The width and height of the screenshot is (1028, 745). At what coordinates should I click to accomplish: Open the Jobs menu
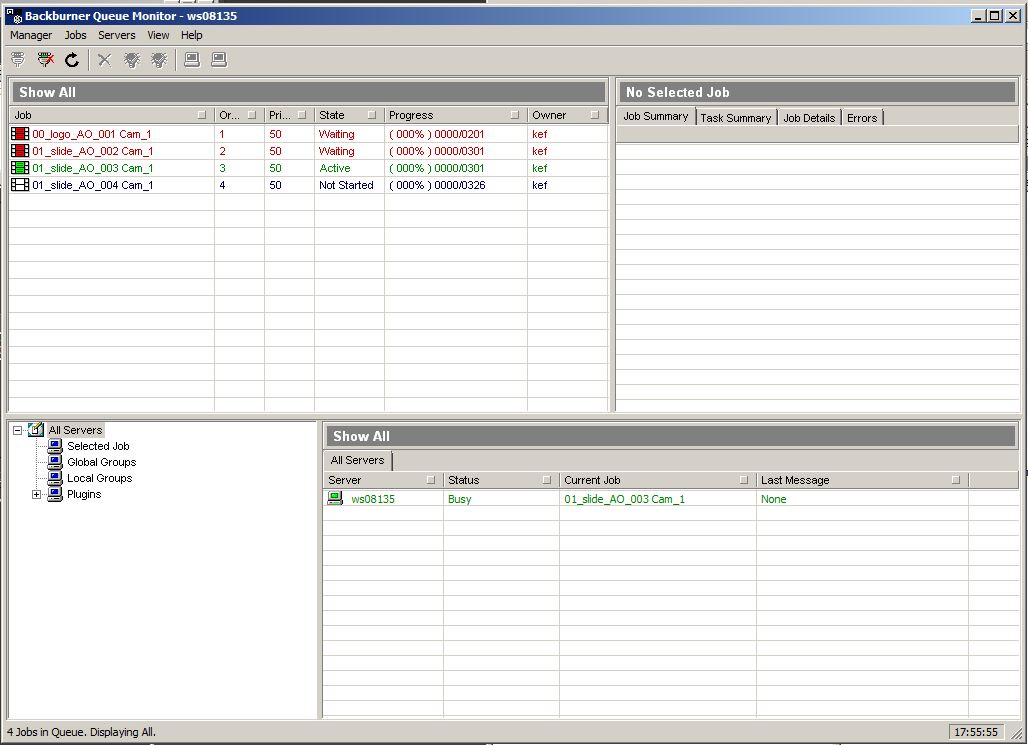[x=75, y=35]
